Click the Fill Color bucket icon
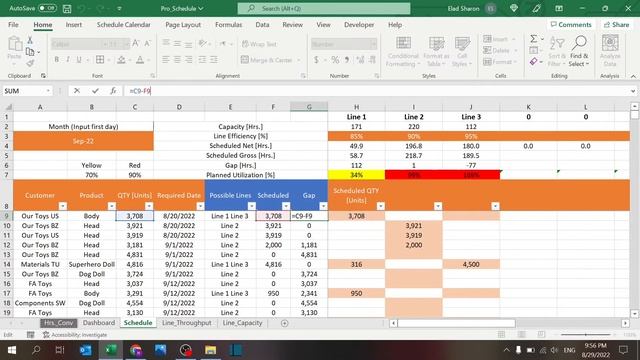The height and width of the screenshot is (360, 640). (x=121, y=60)
